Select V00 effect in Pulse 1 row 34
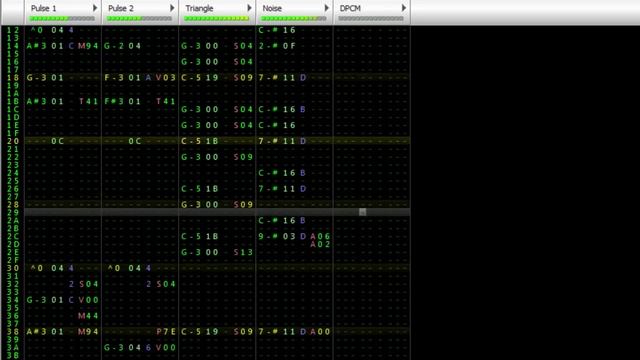 tap(88, 300)
